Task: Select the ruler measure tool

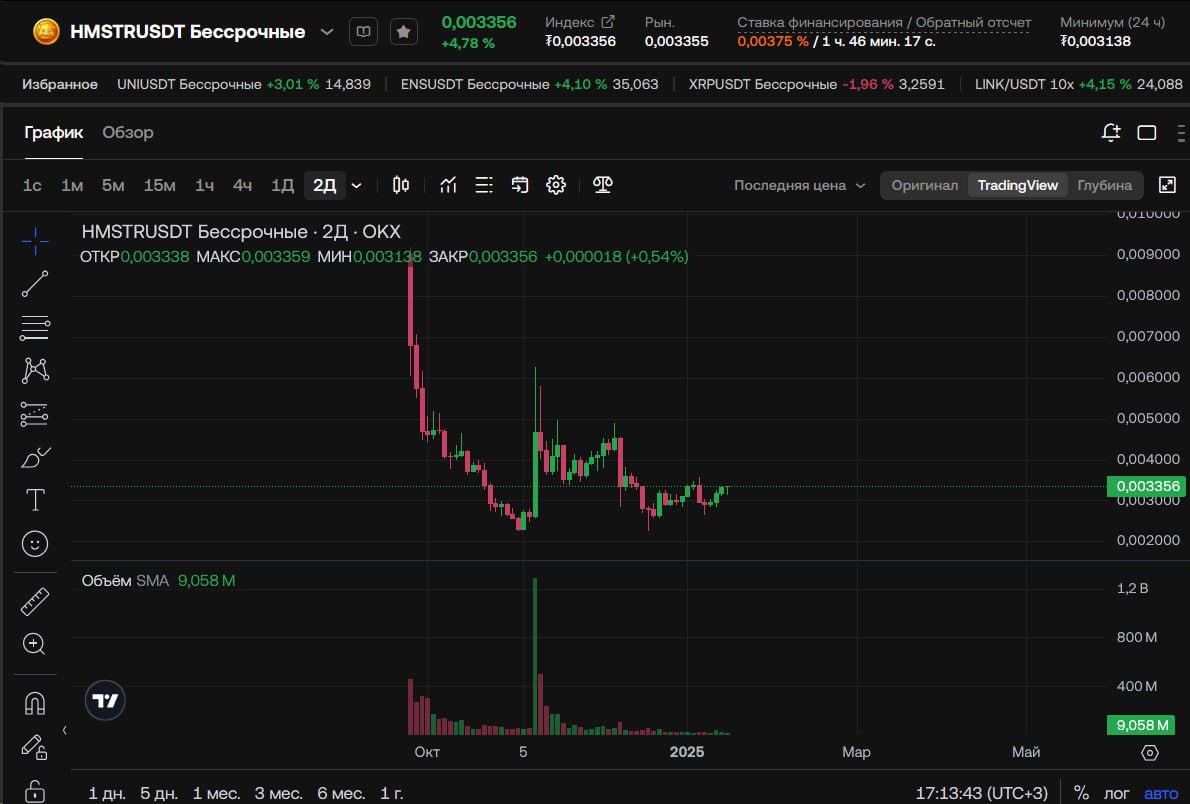Action: coord(35,601)
